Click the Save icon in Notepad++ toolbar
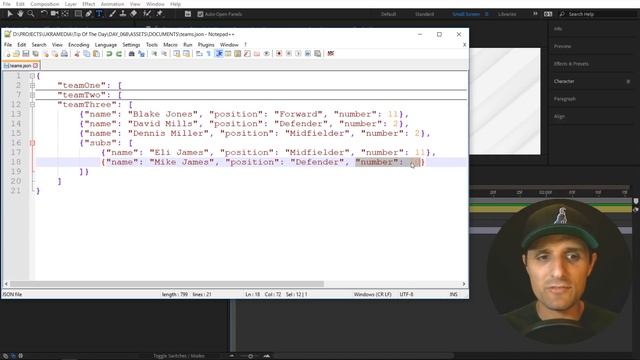Viewport: 640px width, 360px height. tap(26, 54)
